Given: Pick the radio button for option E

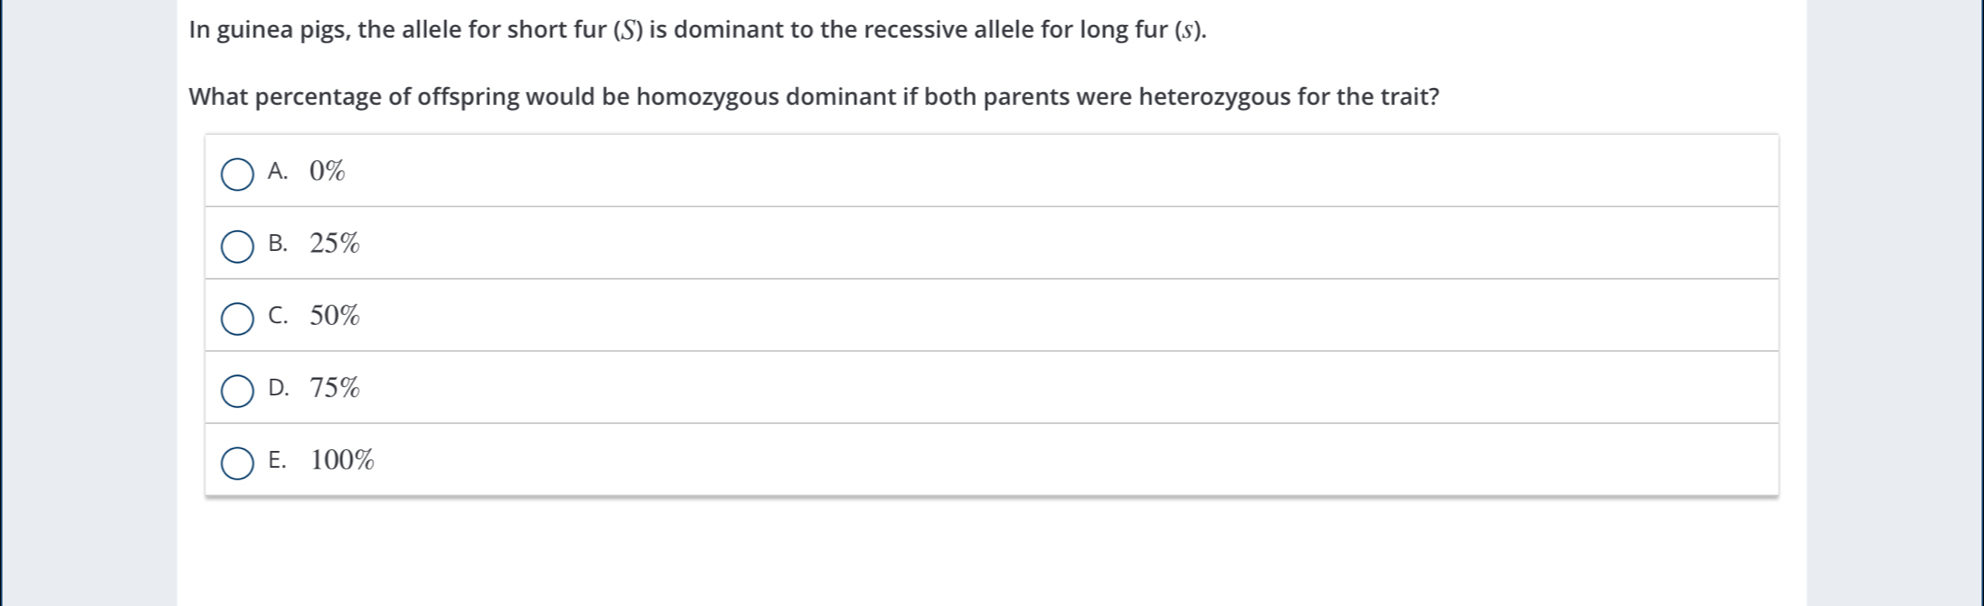Looking at the screenshot, I should 237,463.
